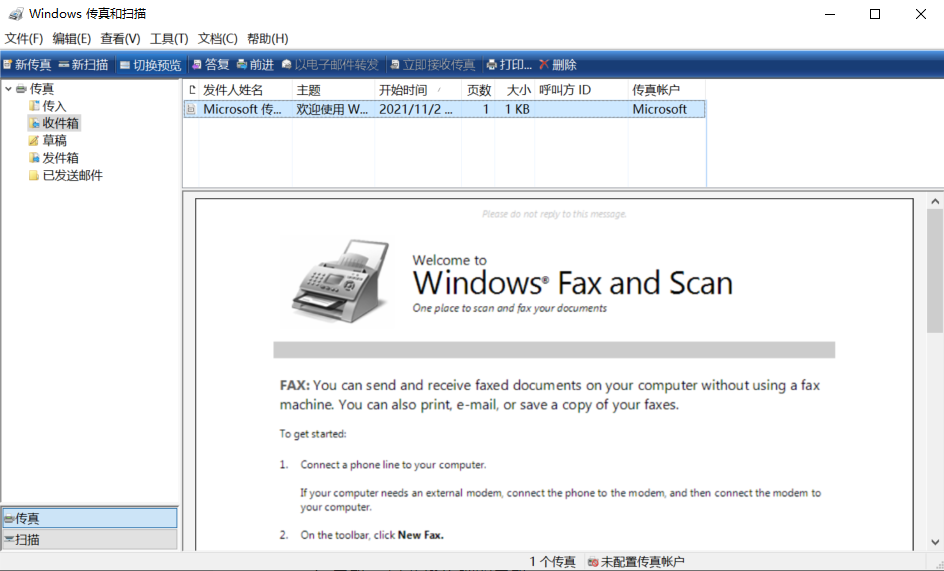
Task: Open the 编辑(E) menu
Action: (72, 39)
